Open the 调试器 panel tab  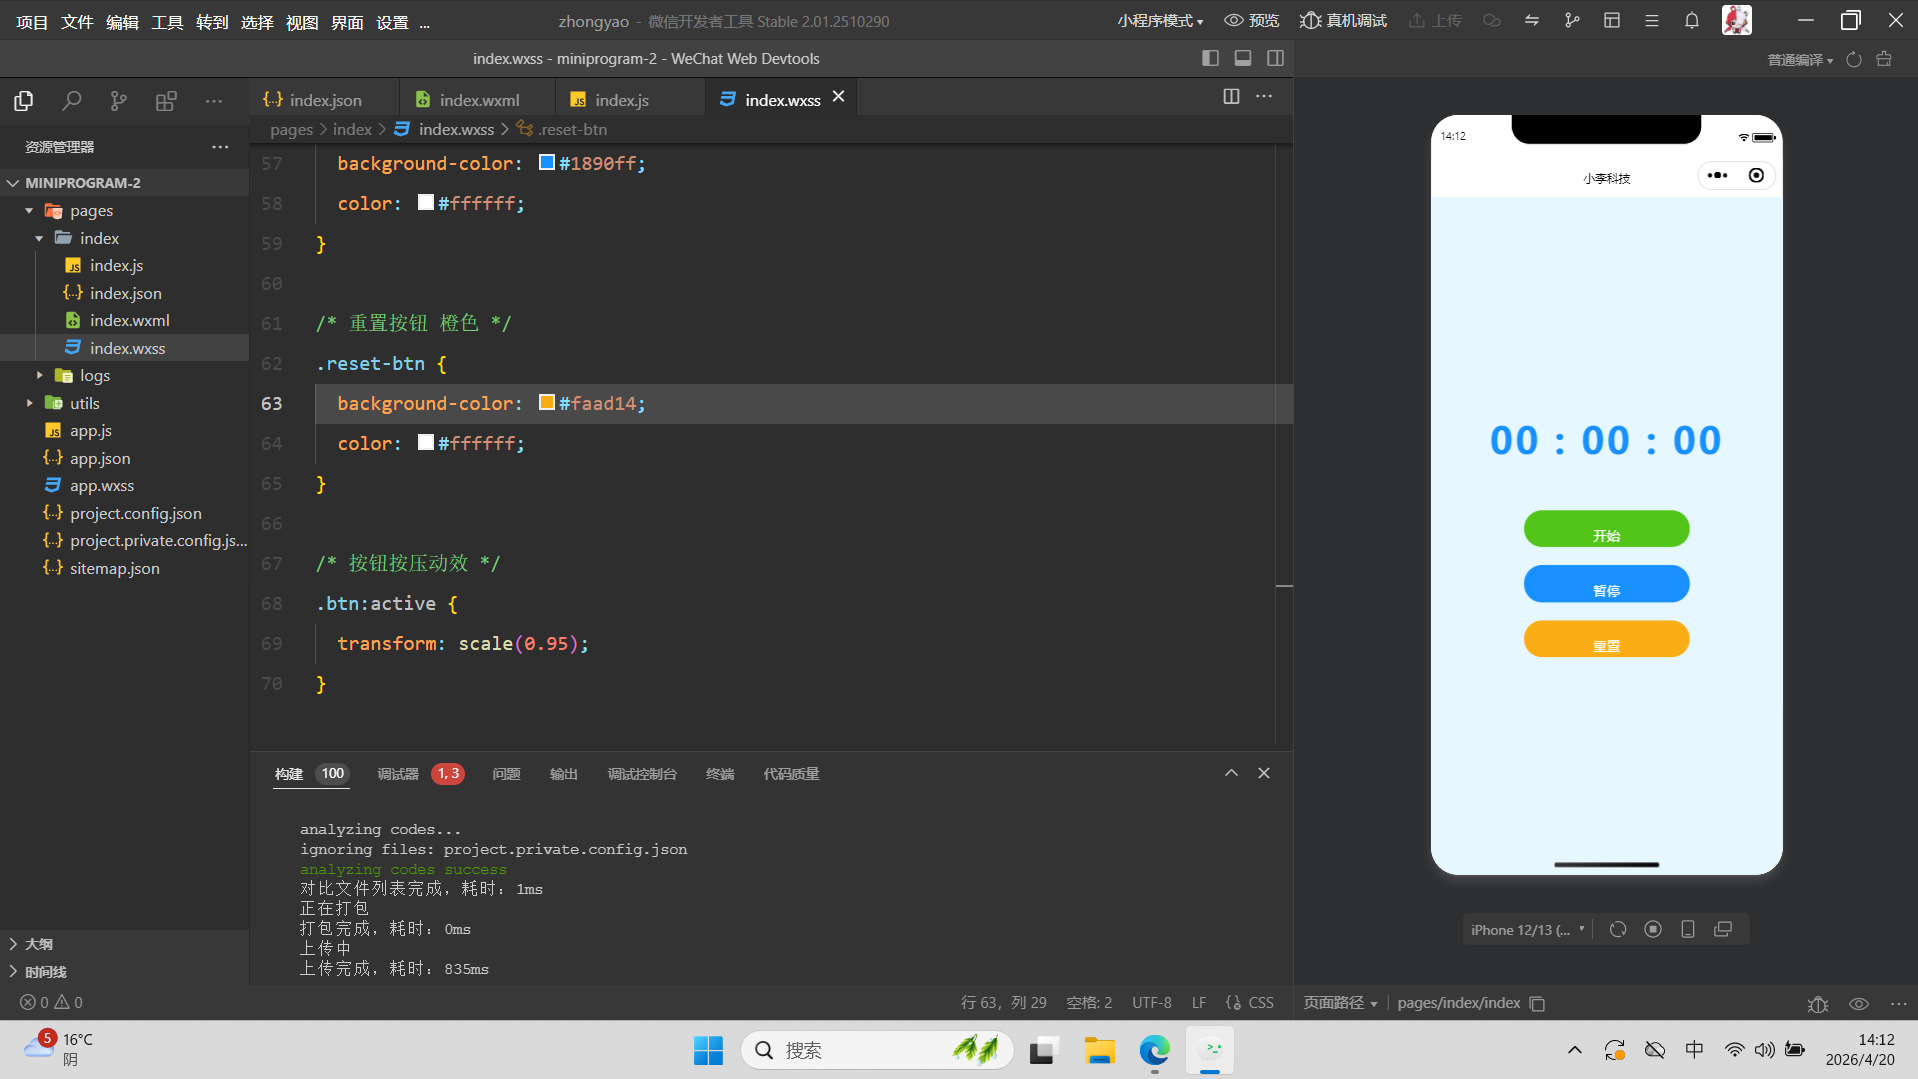[398, 774]
